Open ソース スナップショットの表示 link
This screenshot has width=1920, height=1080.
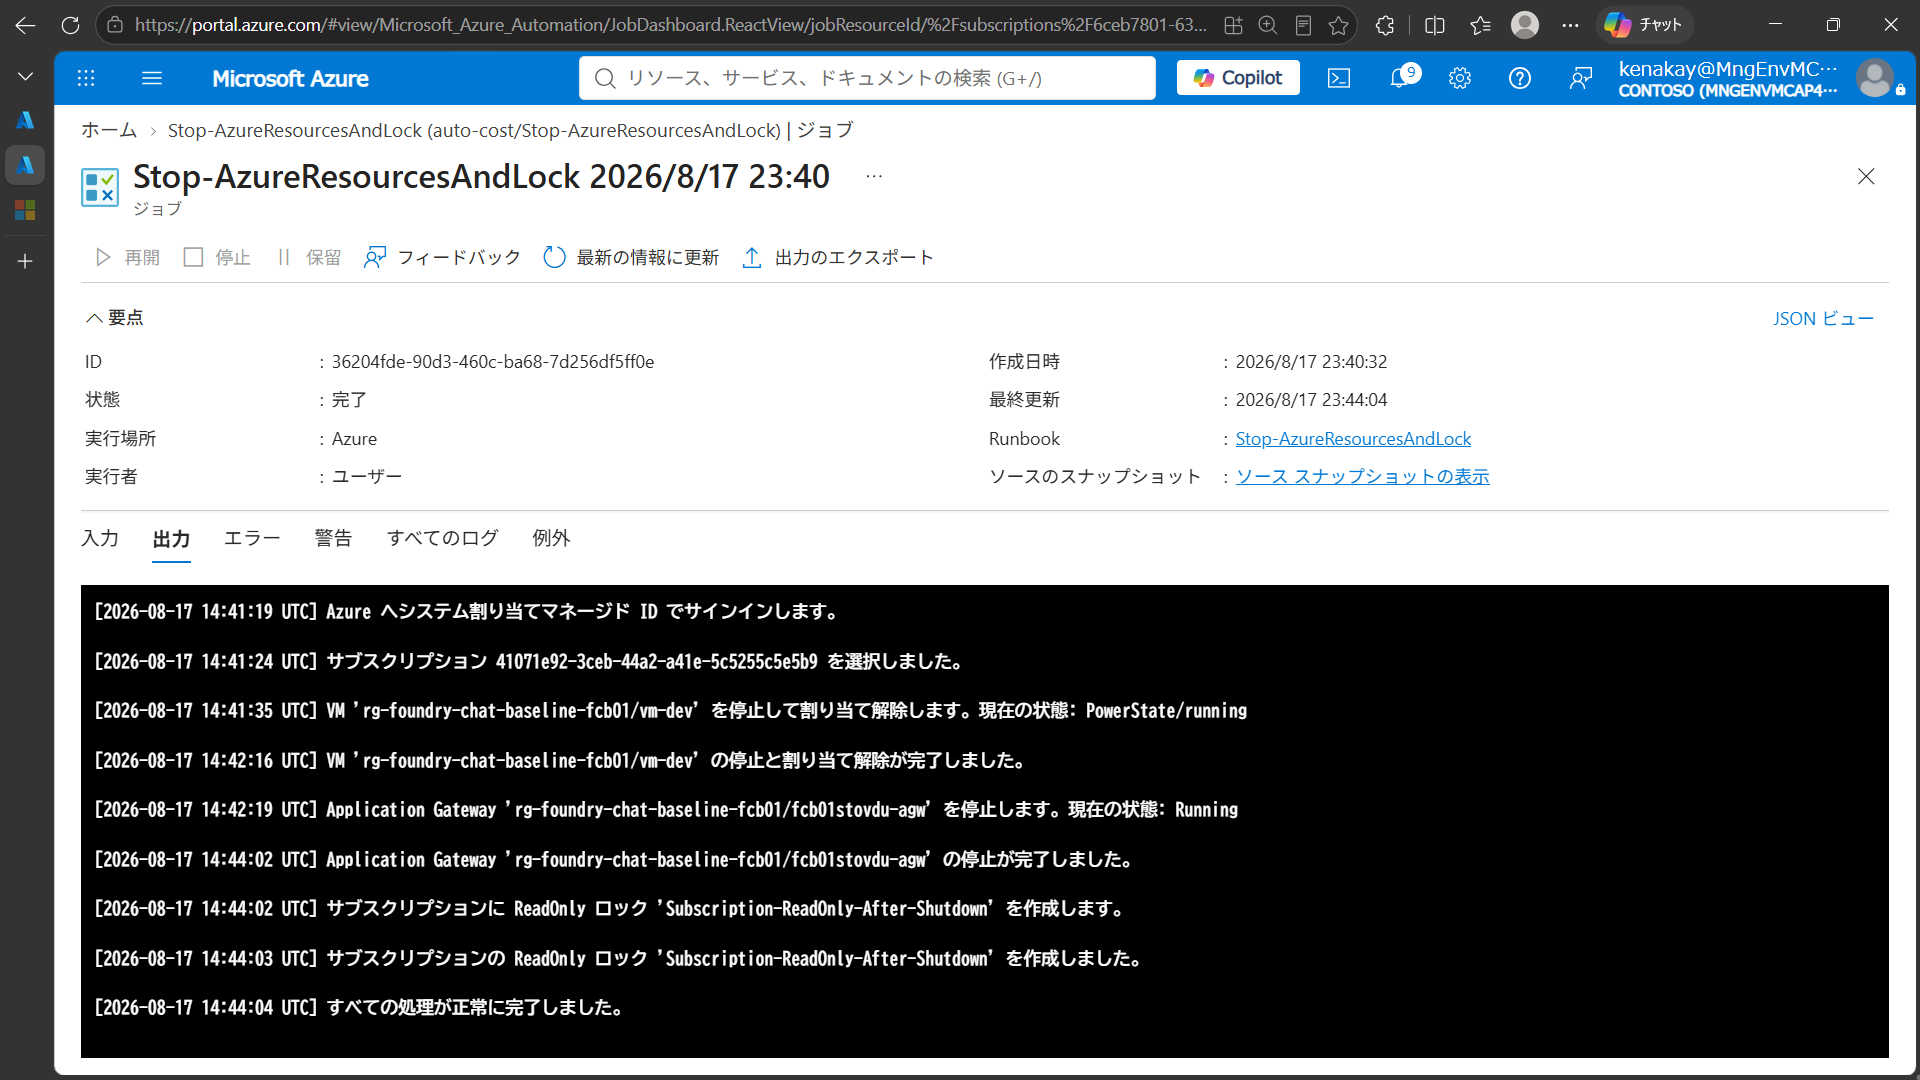coord(1362,477)
